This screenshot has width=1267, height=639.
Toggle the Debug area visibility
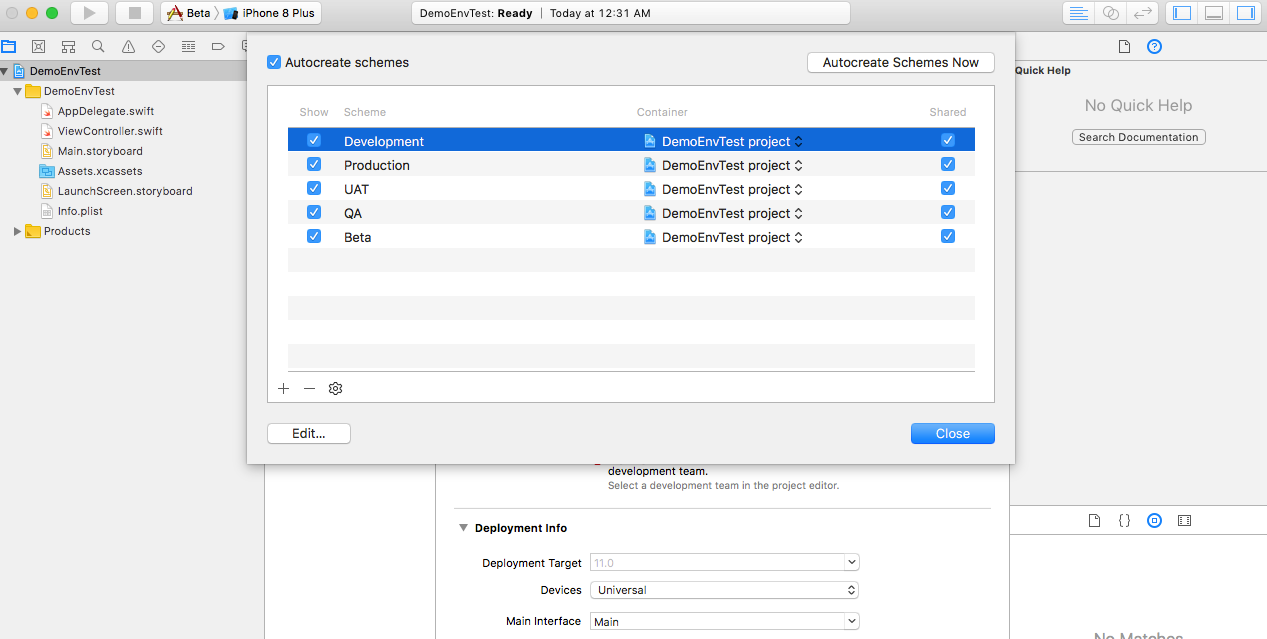click(x=1214, y=13)
